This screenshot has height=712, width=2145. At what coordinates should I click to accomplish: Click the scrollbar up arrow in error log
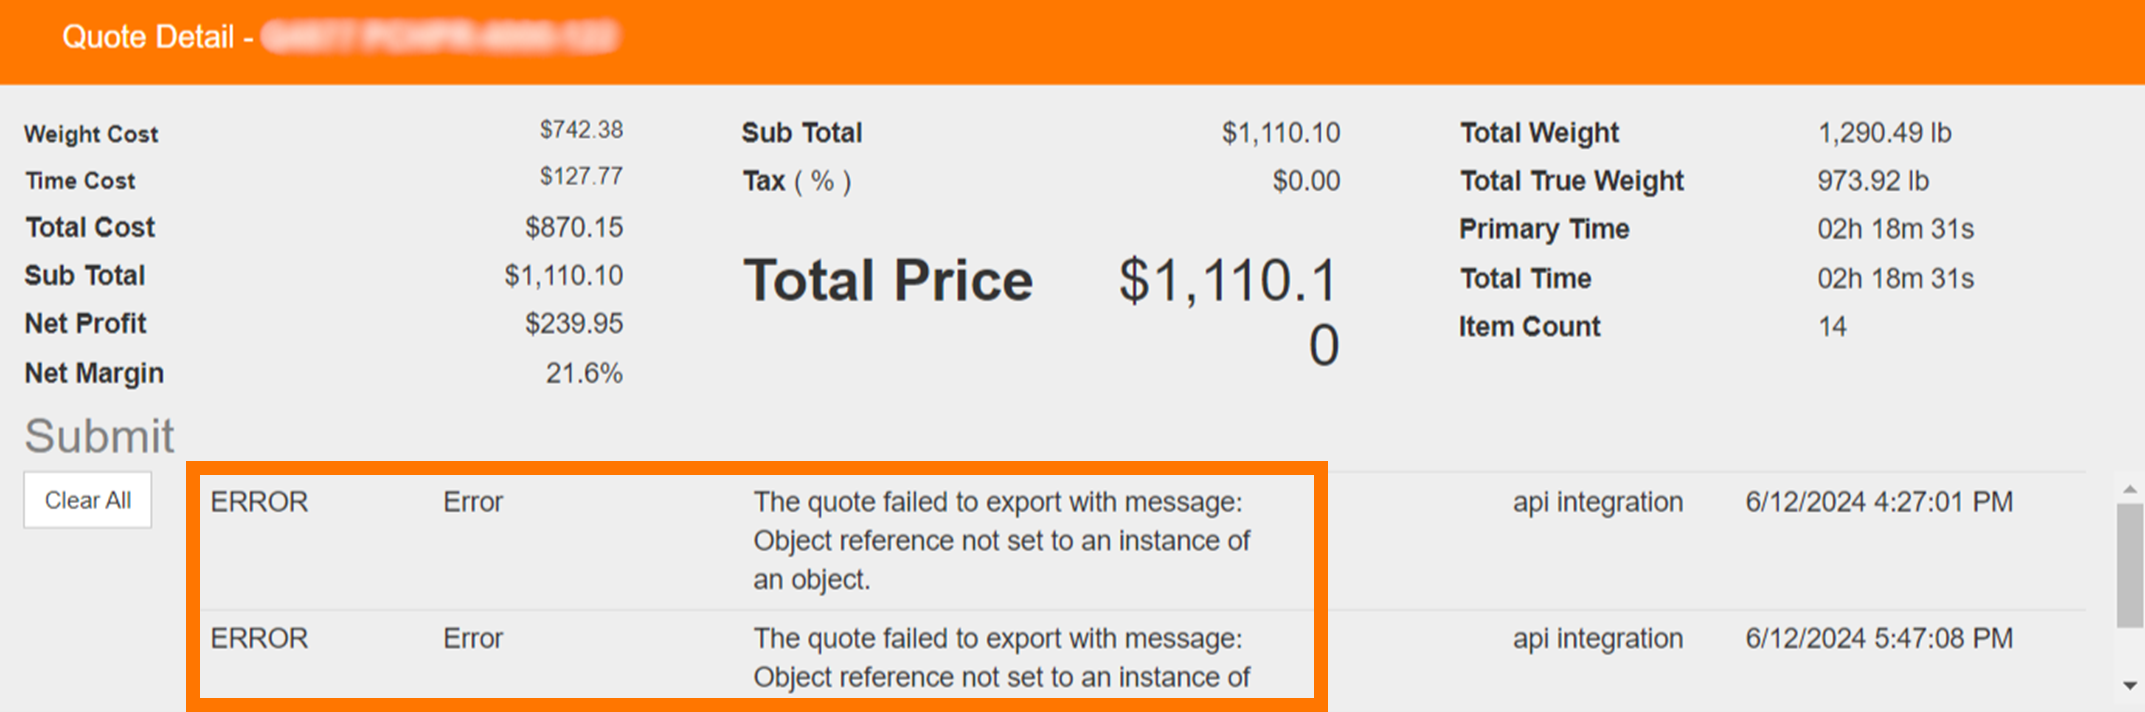(x=2129, y=489)
